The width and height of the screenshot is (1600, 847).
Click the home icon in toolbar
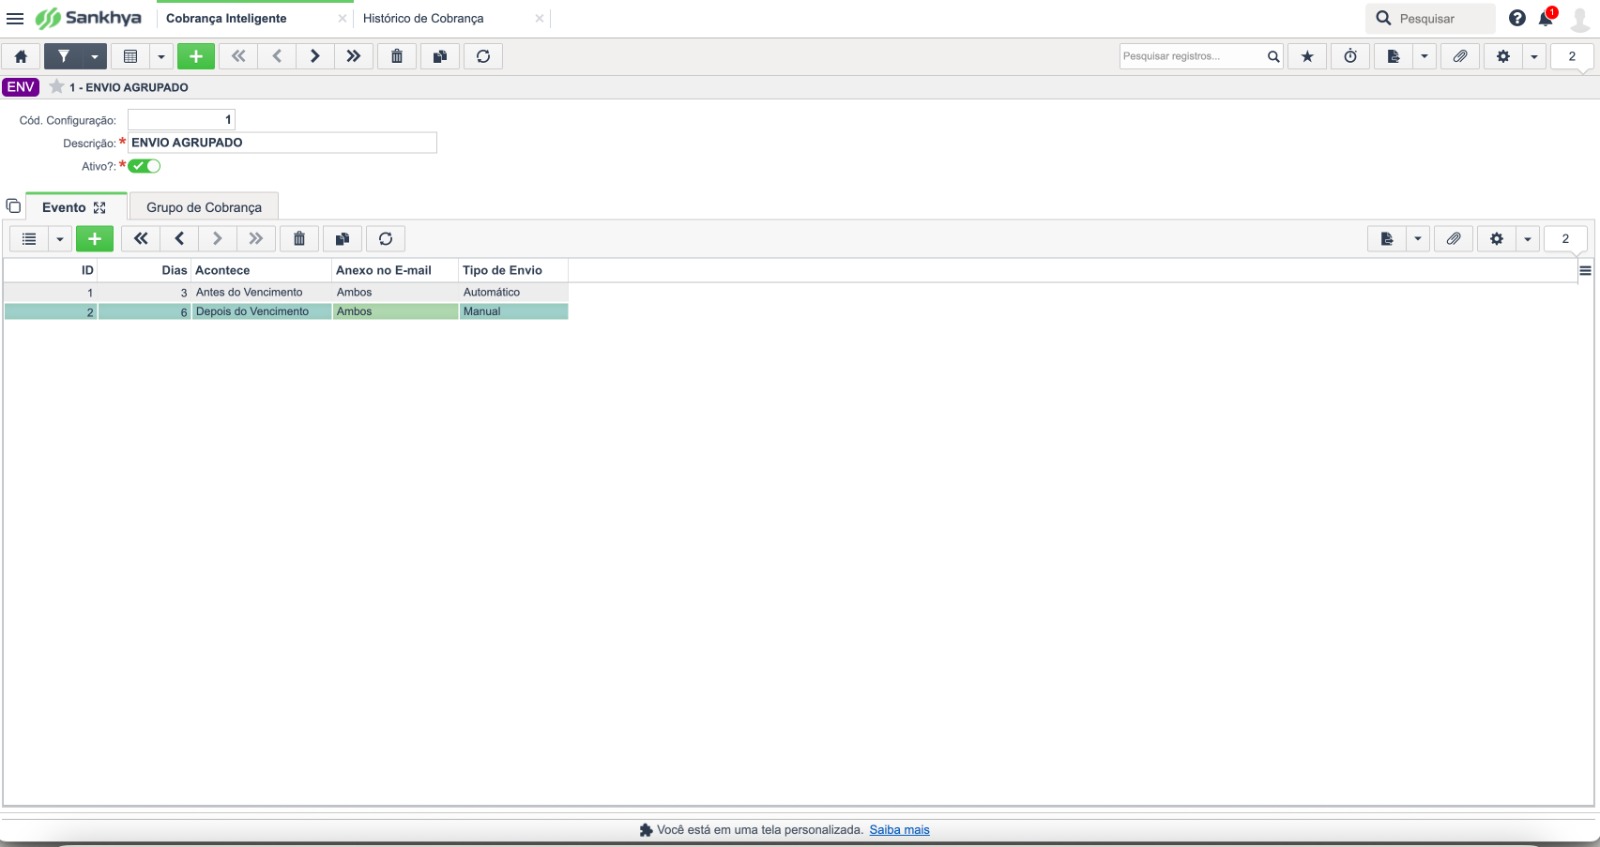[x=21, y=57]
